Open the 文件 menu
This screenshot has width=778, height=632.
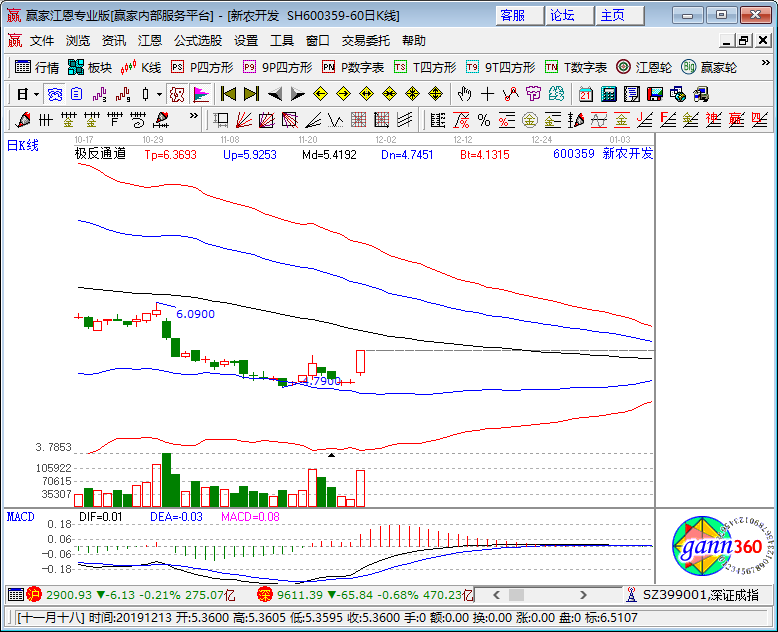(42, 41)
